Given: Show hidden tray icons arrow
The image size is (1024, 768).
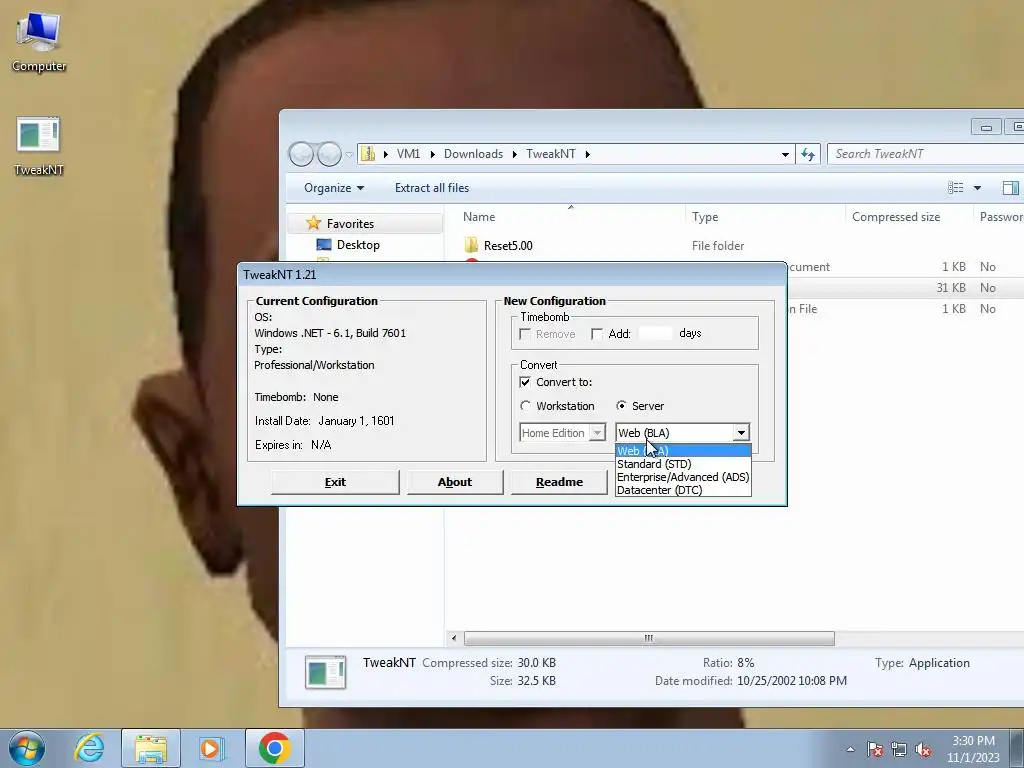Looking at the screenshot, I should pyautogui.click(x=850, y=749).
